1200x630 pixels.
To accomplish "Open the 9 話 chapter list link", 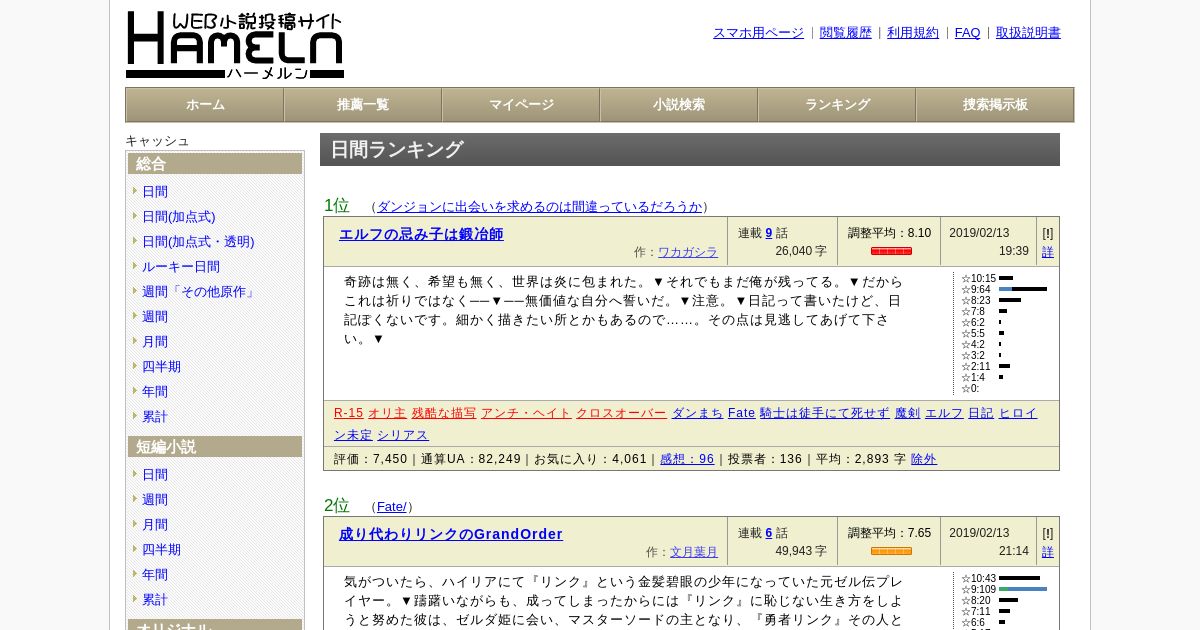I will coord(769,233).
